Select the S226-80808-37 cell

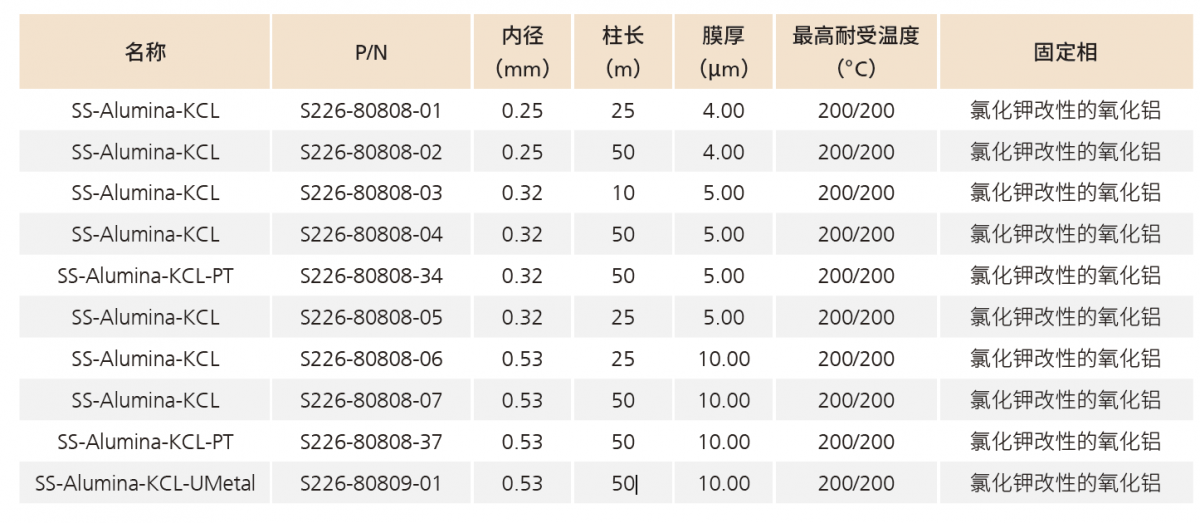371,442
